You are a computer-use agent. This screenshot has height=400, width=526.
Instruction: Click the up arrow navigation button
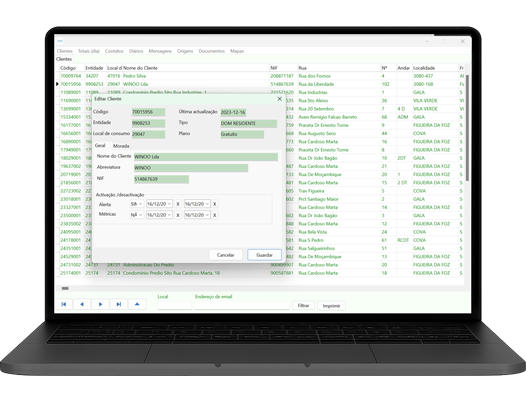pyautogui.click(x=137, y=304)
